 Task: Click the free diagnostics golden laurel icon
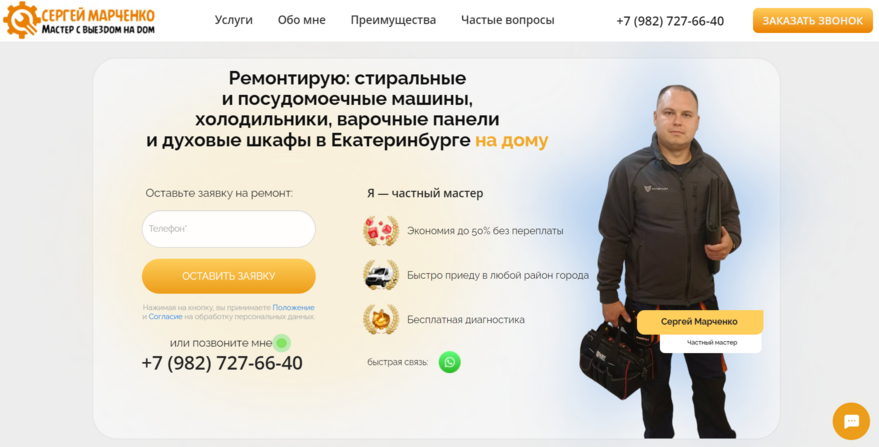[x=381, y=319]
